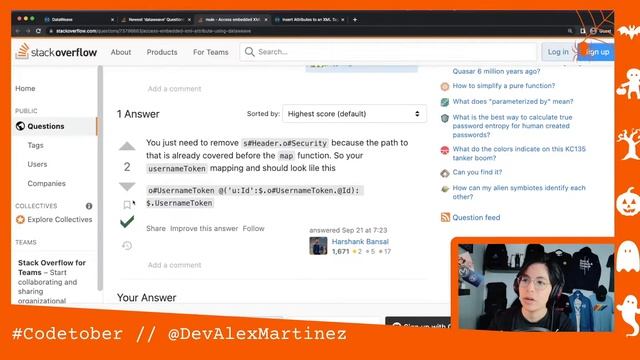Click the site icon beside 'Can you find it?'
640x360 pixels.
pos(445,173)
